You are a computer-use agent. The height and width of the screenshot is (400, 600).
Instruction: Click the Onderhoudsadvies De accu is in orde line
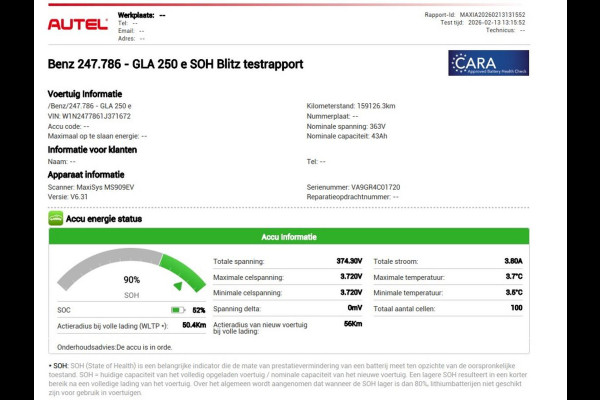(114, 348)
